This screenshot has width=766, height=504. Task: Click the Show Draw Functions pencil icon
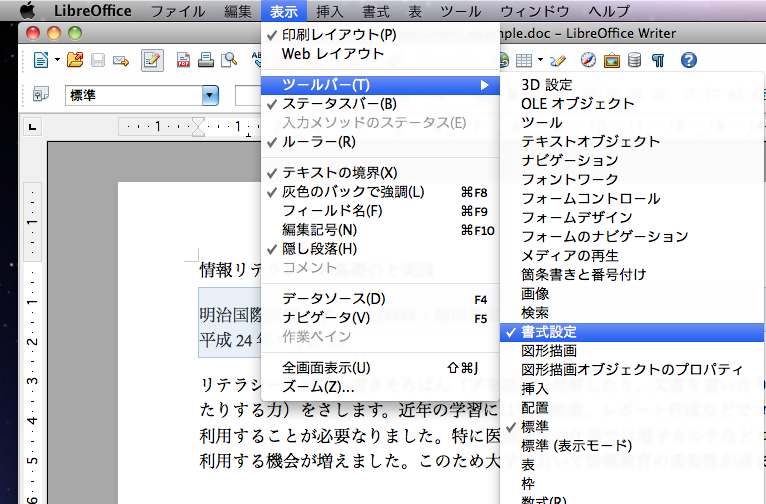pos(558,61)
